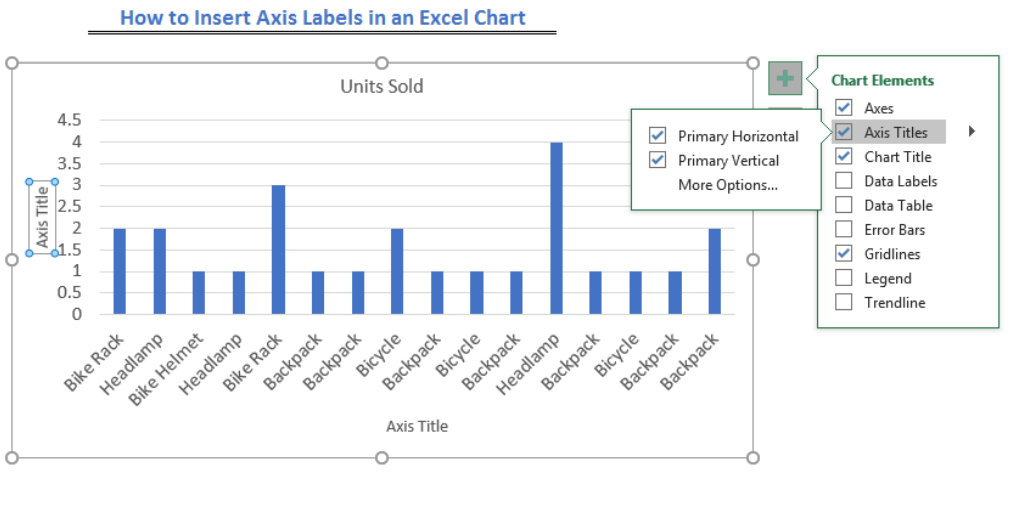Show the Legend via its checkbox

[x=844, y=278]
